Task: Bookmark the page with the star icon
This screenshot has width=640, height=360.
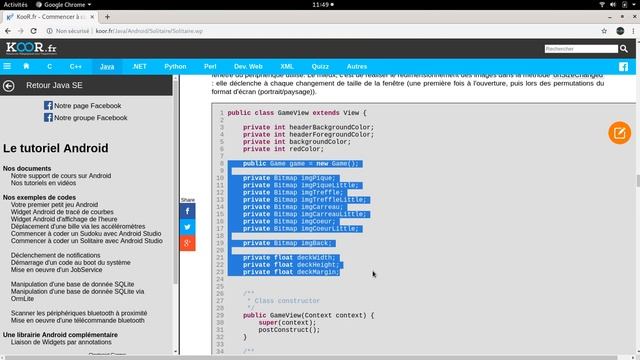Action: pyautogui.click(x=604, y=31)
